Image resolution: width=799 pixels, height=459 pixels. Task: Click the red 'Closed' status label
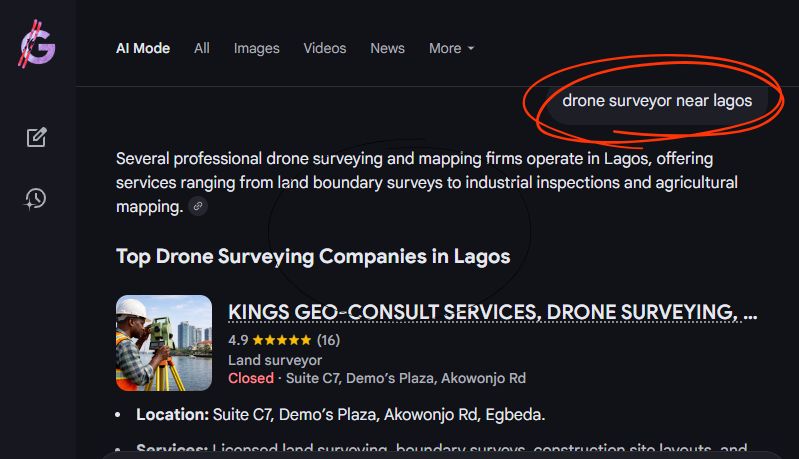[251, 378]
